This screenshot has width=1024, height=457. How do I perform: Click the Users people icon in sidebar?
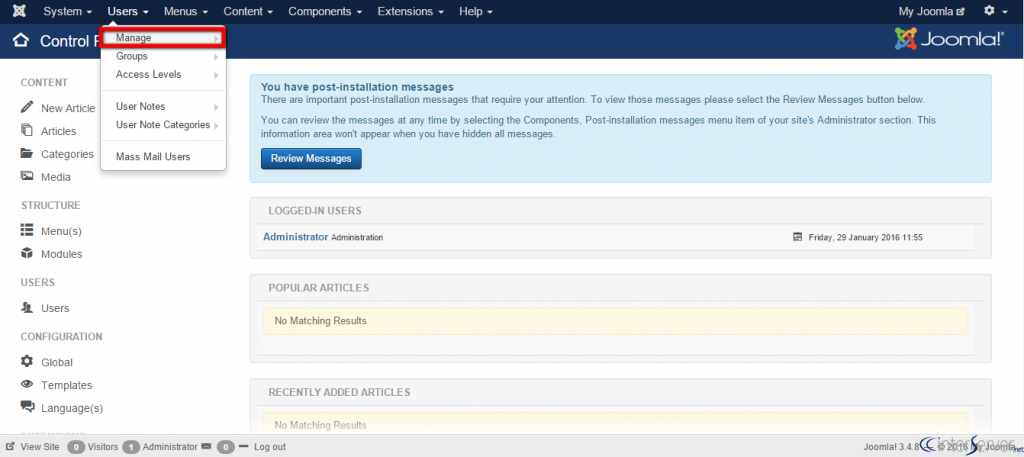coord(27,307)
